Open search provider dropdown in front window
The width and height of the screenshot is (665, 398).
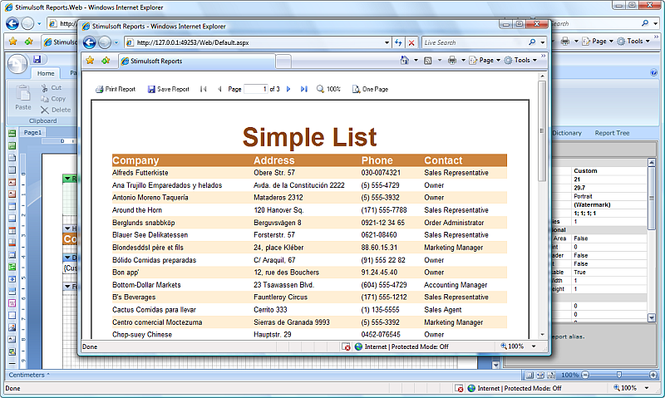542,42
